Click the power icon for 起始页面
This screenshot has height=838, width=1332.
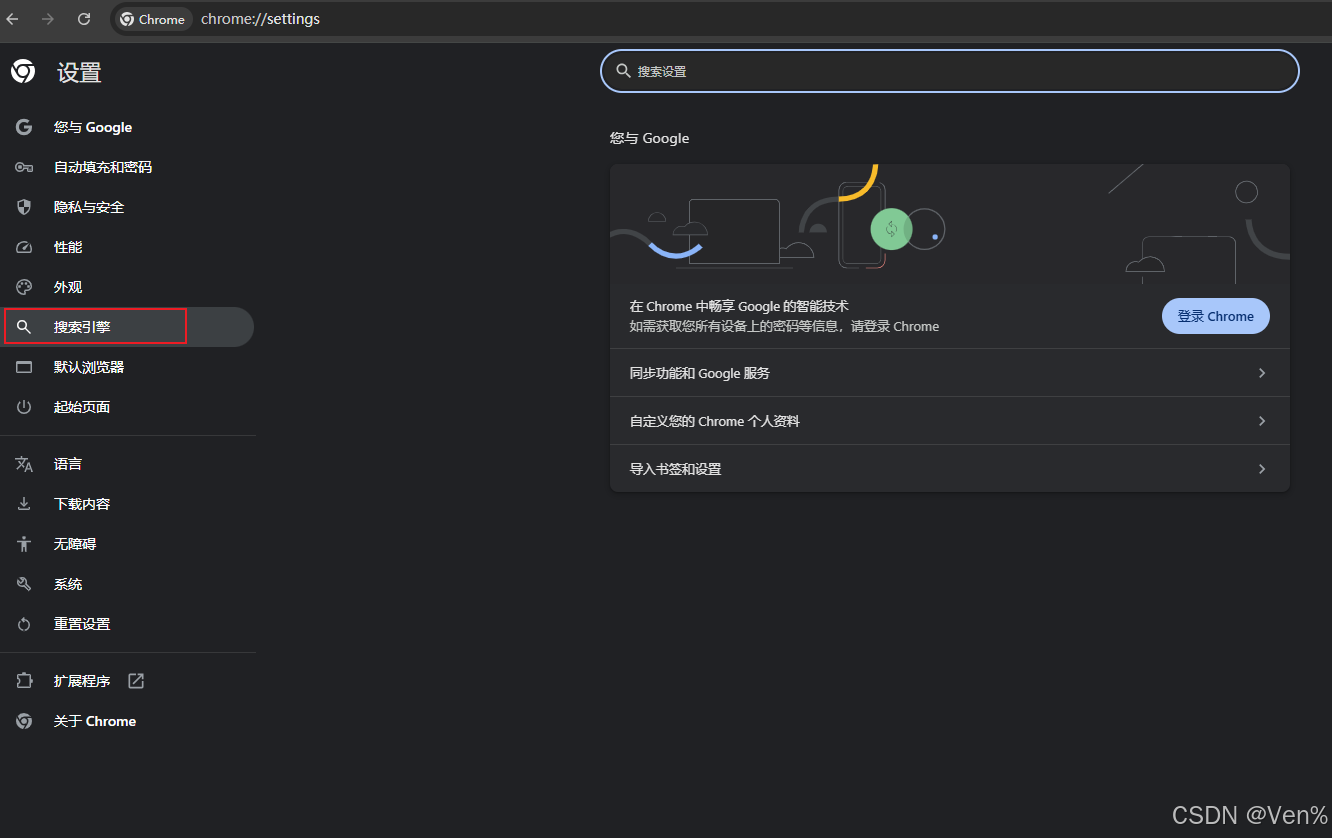coord(24,407)
